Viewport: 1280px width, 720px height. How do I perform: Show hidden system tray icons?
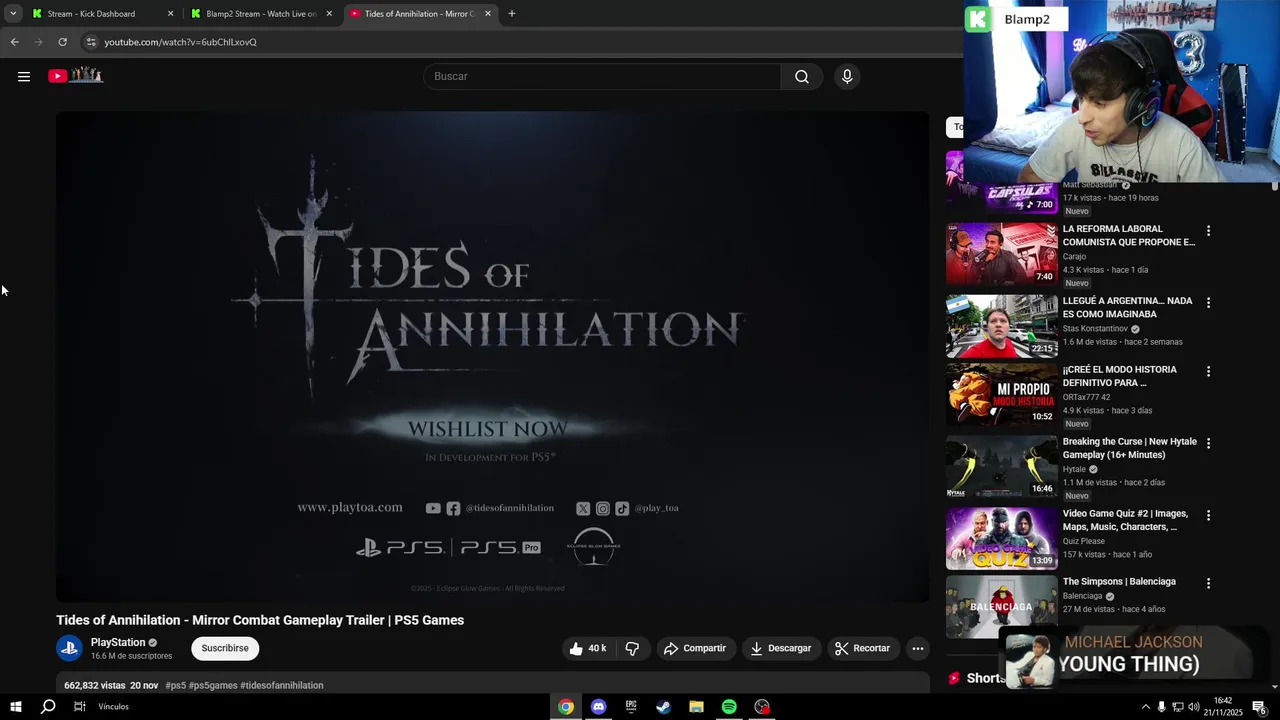pyautogui.click(x=1145, y=707)
